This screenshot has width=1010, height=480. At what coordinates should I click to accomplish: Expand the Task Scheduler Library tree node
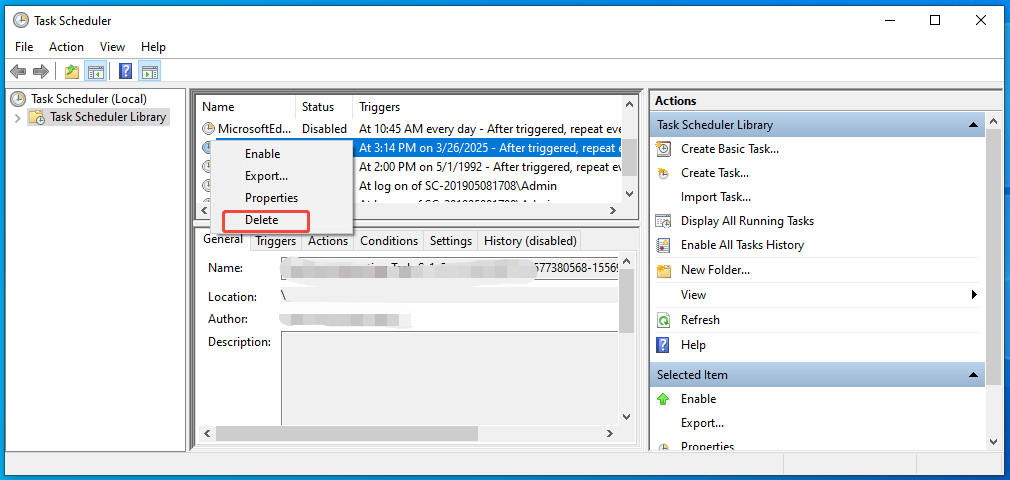17,118
